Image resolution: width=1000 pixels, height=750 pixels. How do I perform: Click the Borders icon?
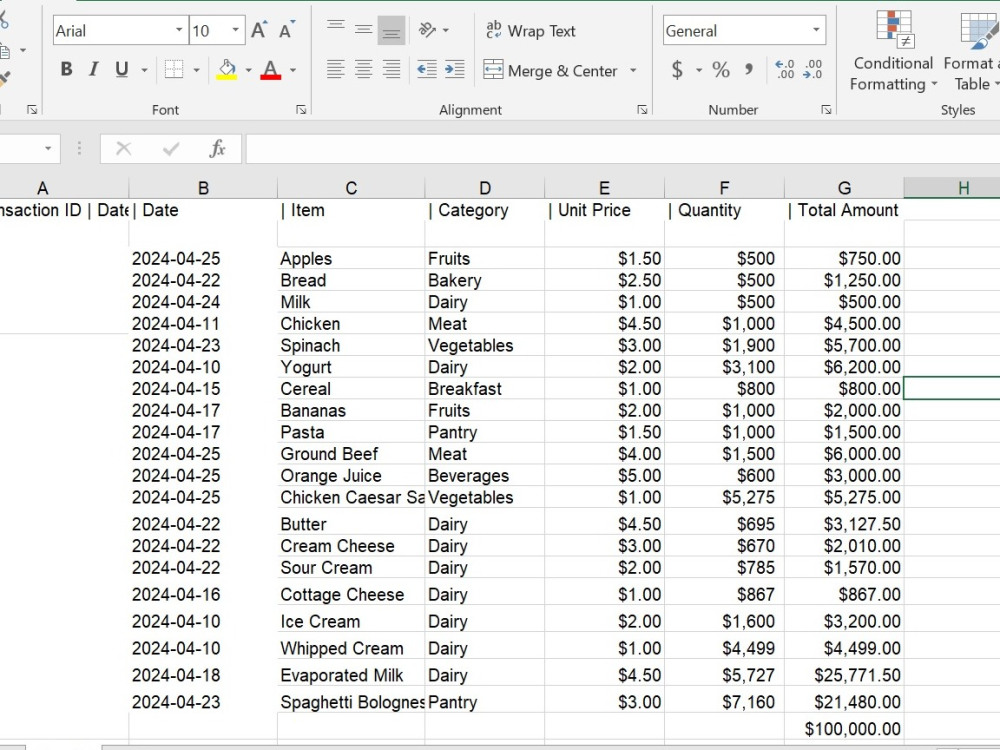(x=174, y=69)
